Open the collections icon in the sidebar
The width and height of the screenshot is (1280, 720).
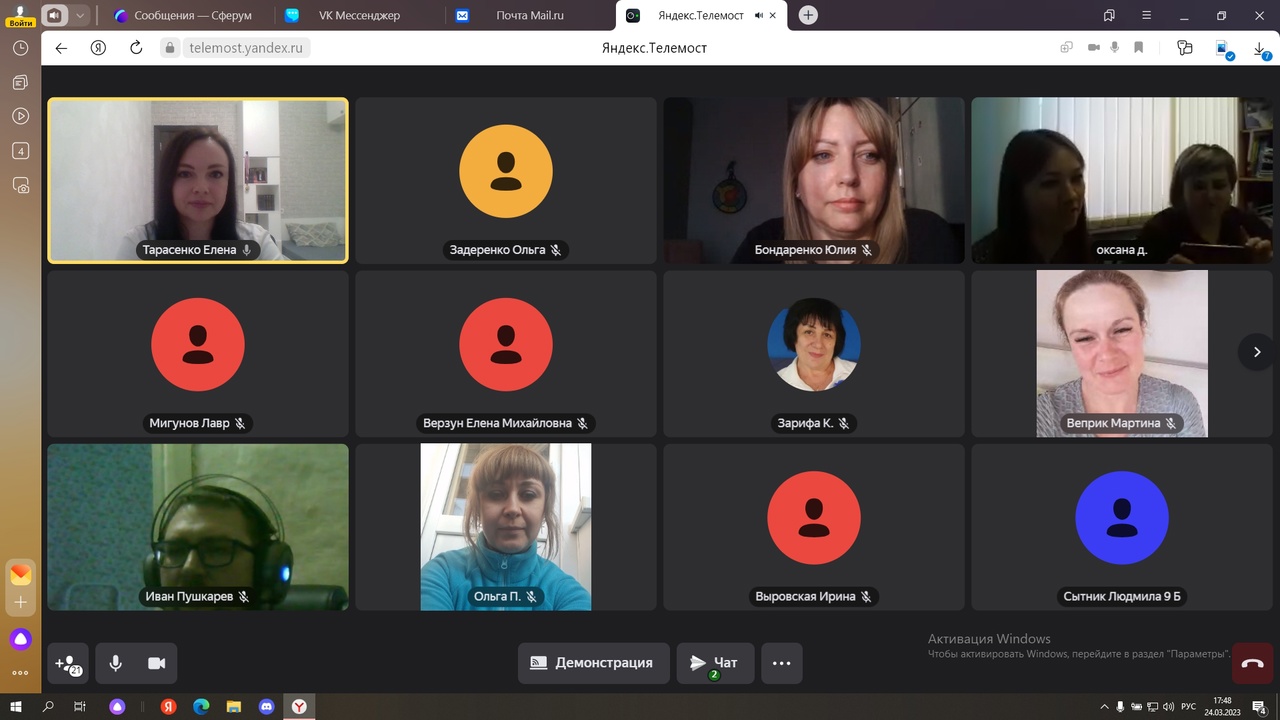coord(20,82)
